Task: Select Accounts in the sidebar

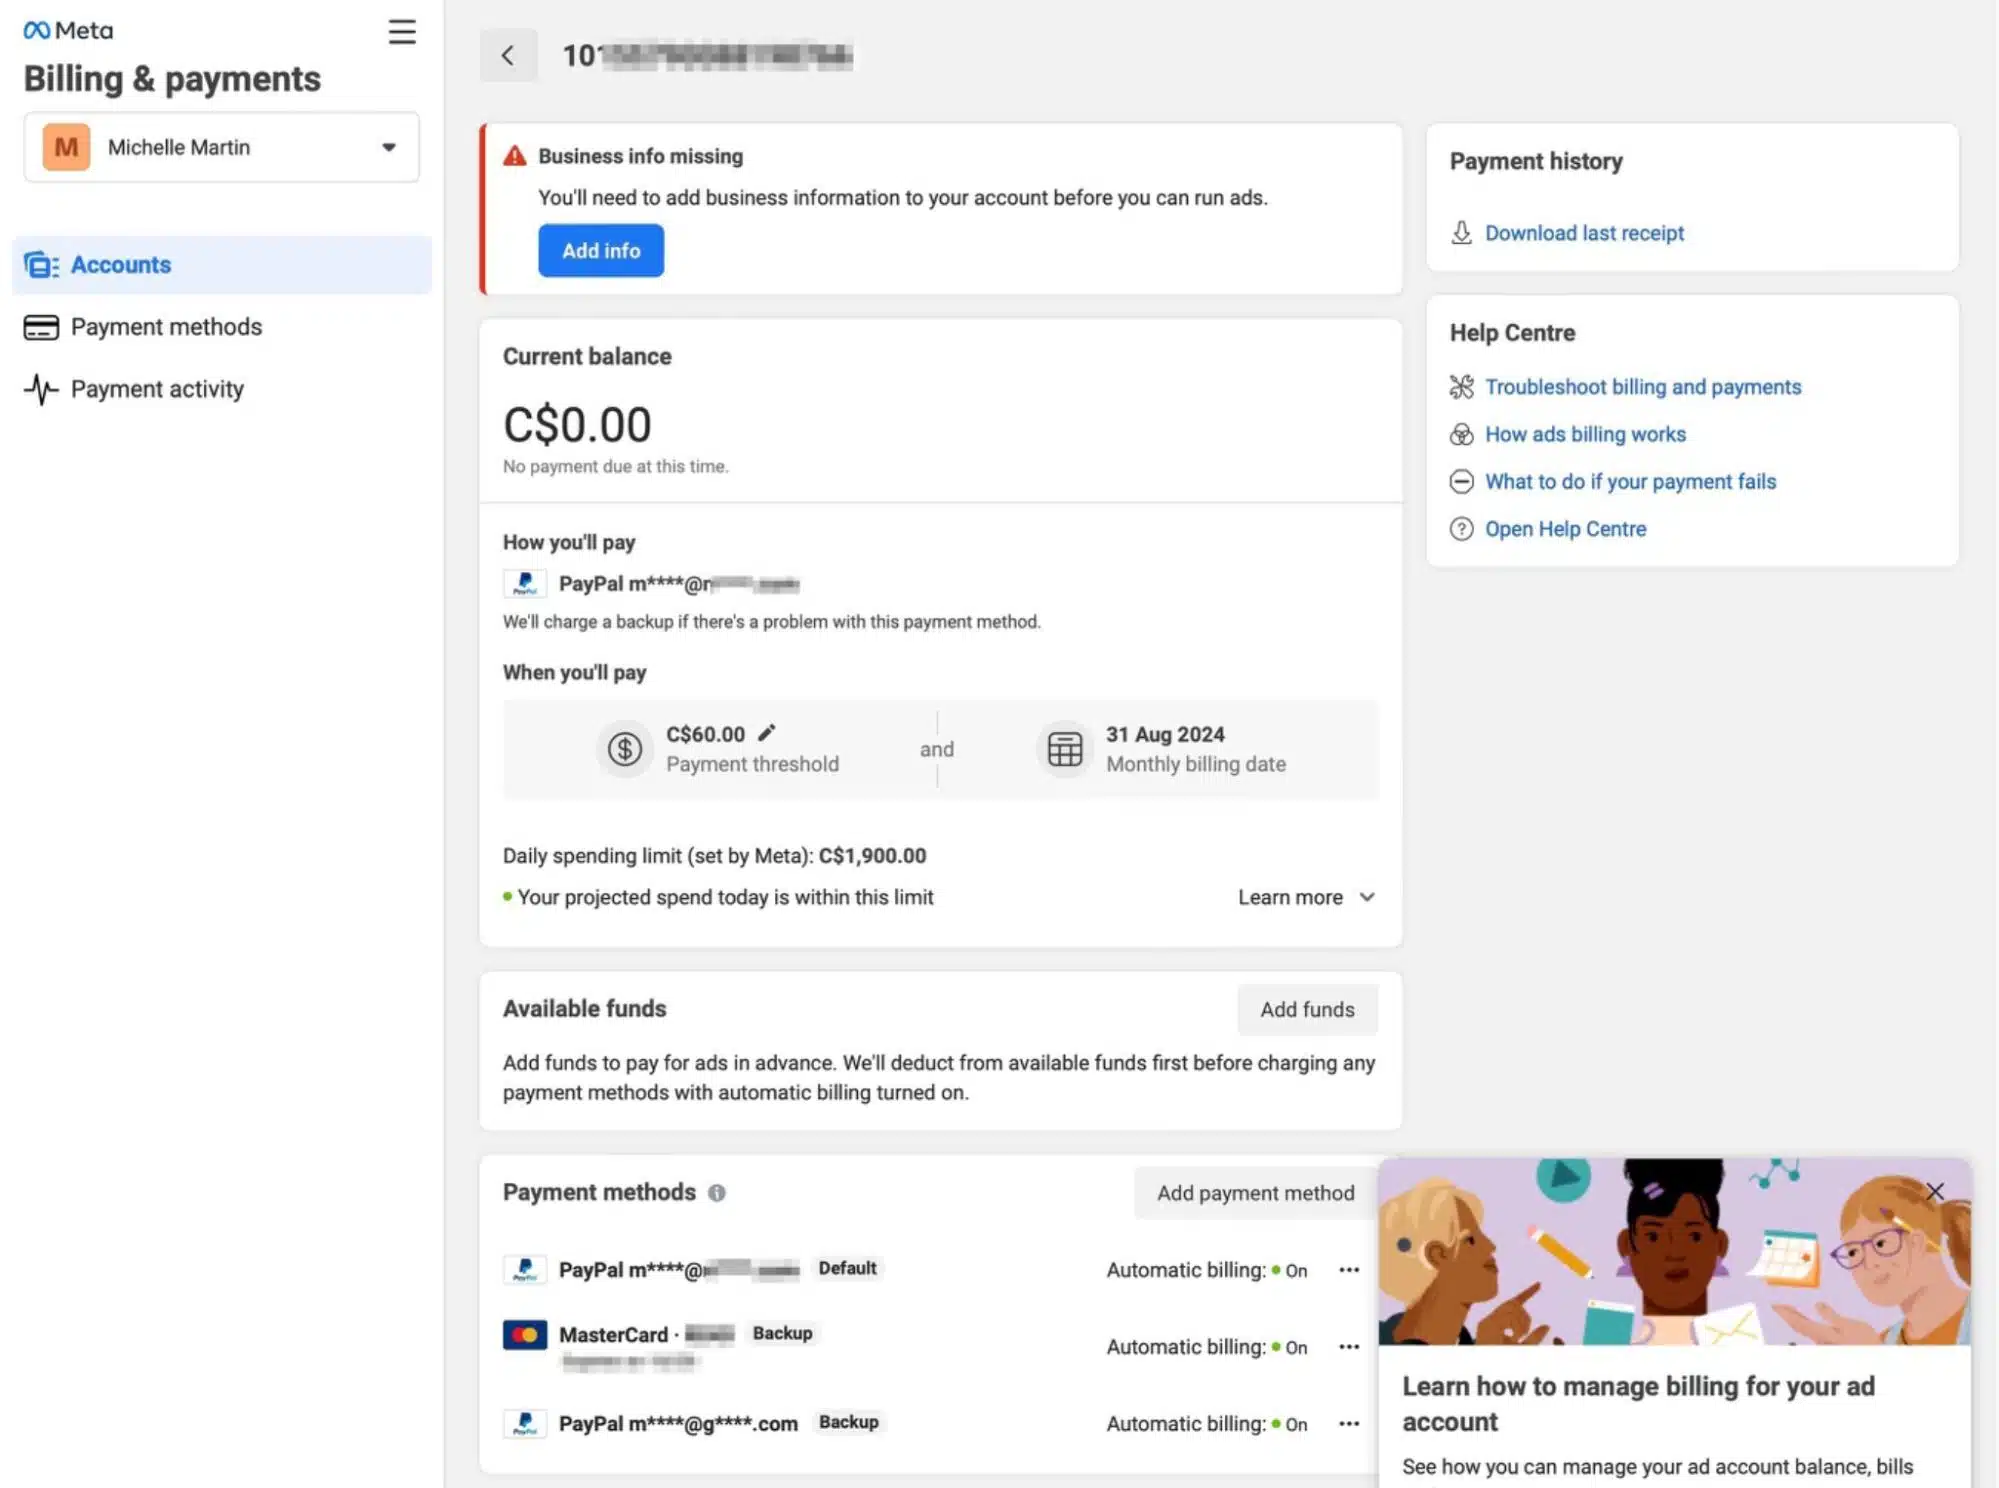Action: pos(121,265)
